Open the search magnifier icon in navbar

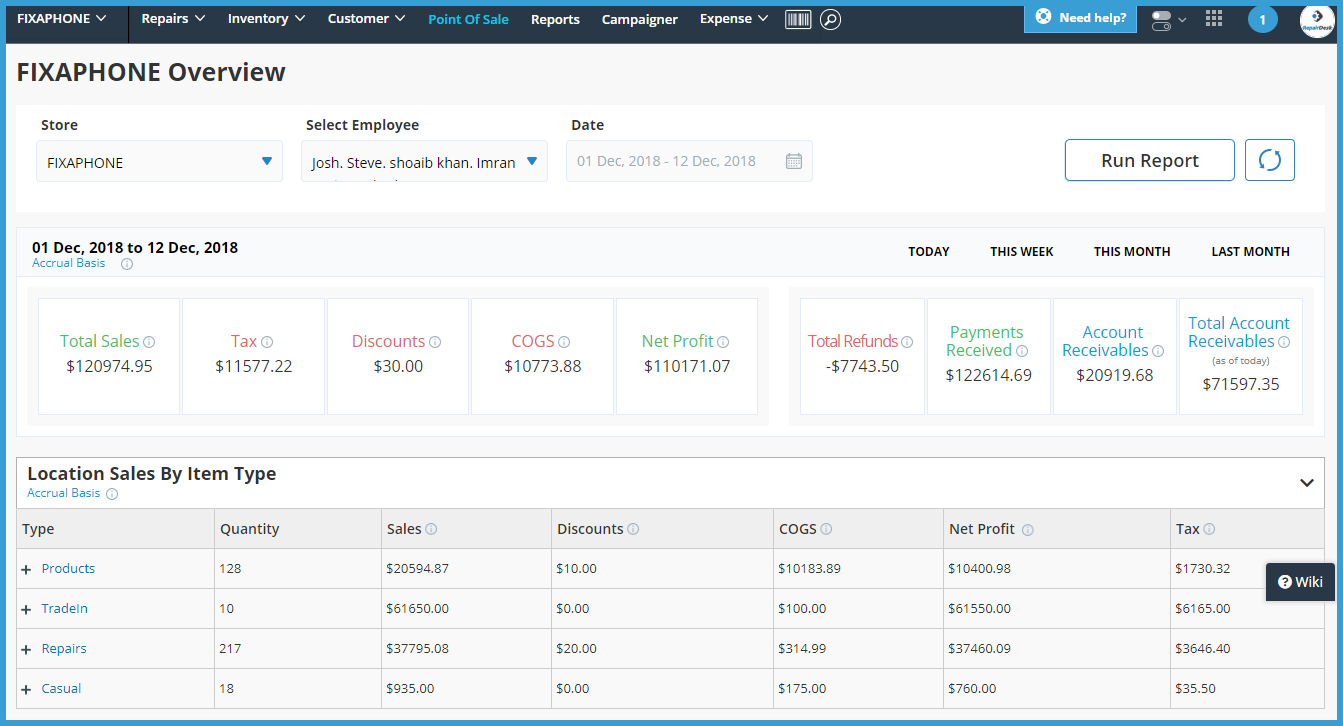[x=830, y=19]
